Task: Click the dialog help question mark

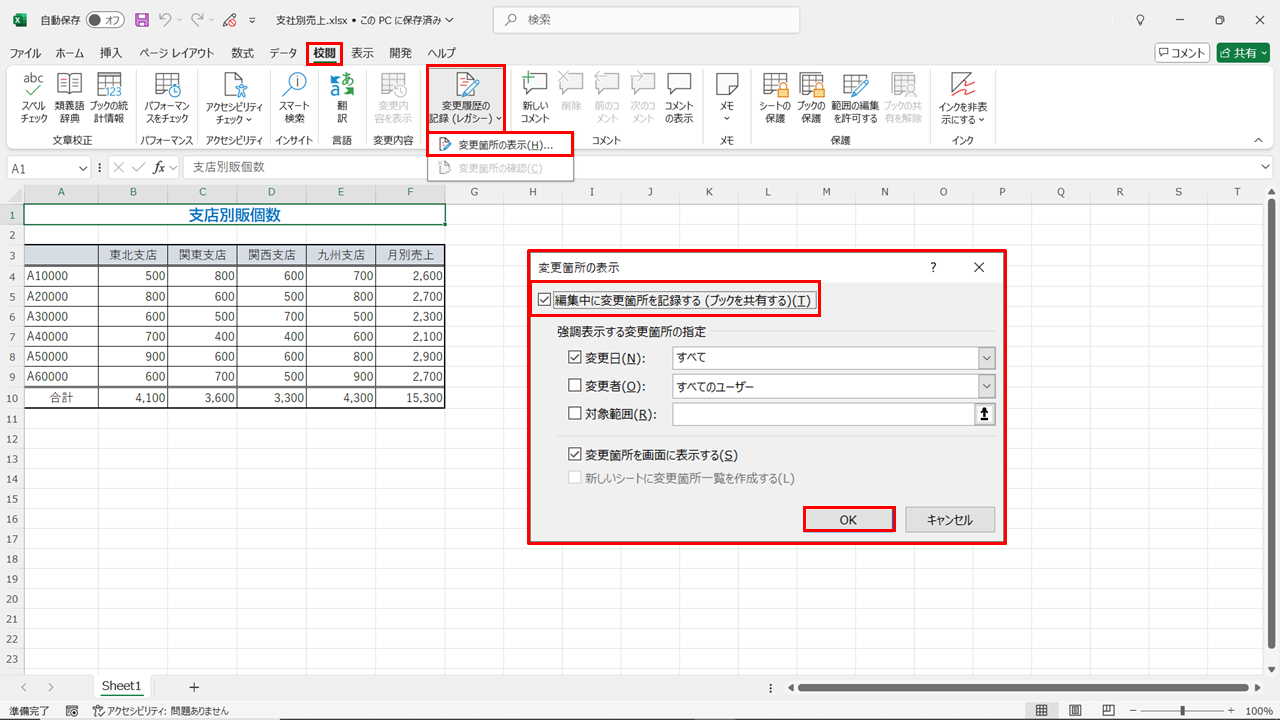Action: pos(933,267)
